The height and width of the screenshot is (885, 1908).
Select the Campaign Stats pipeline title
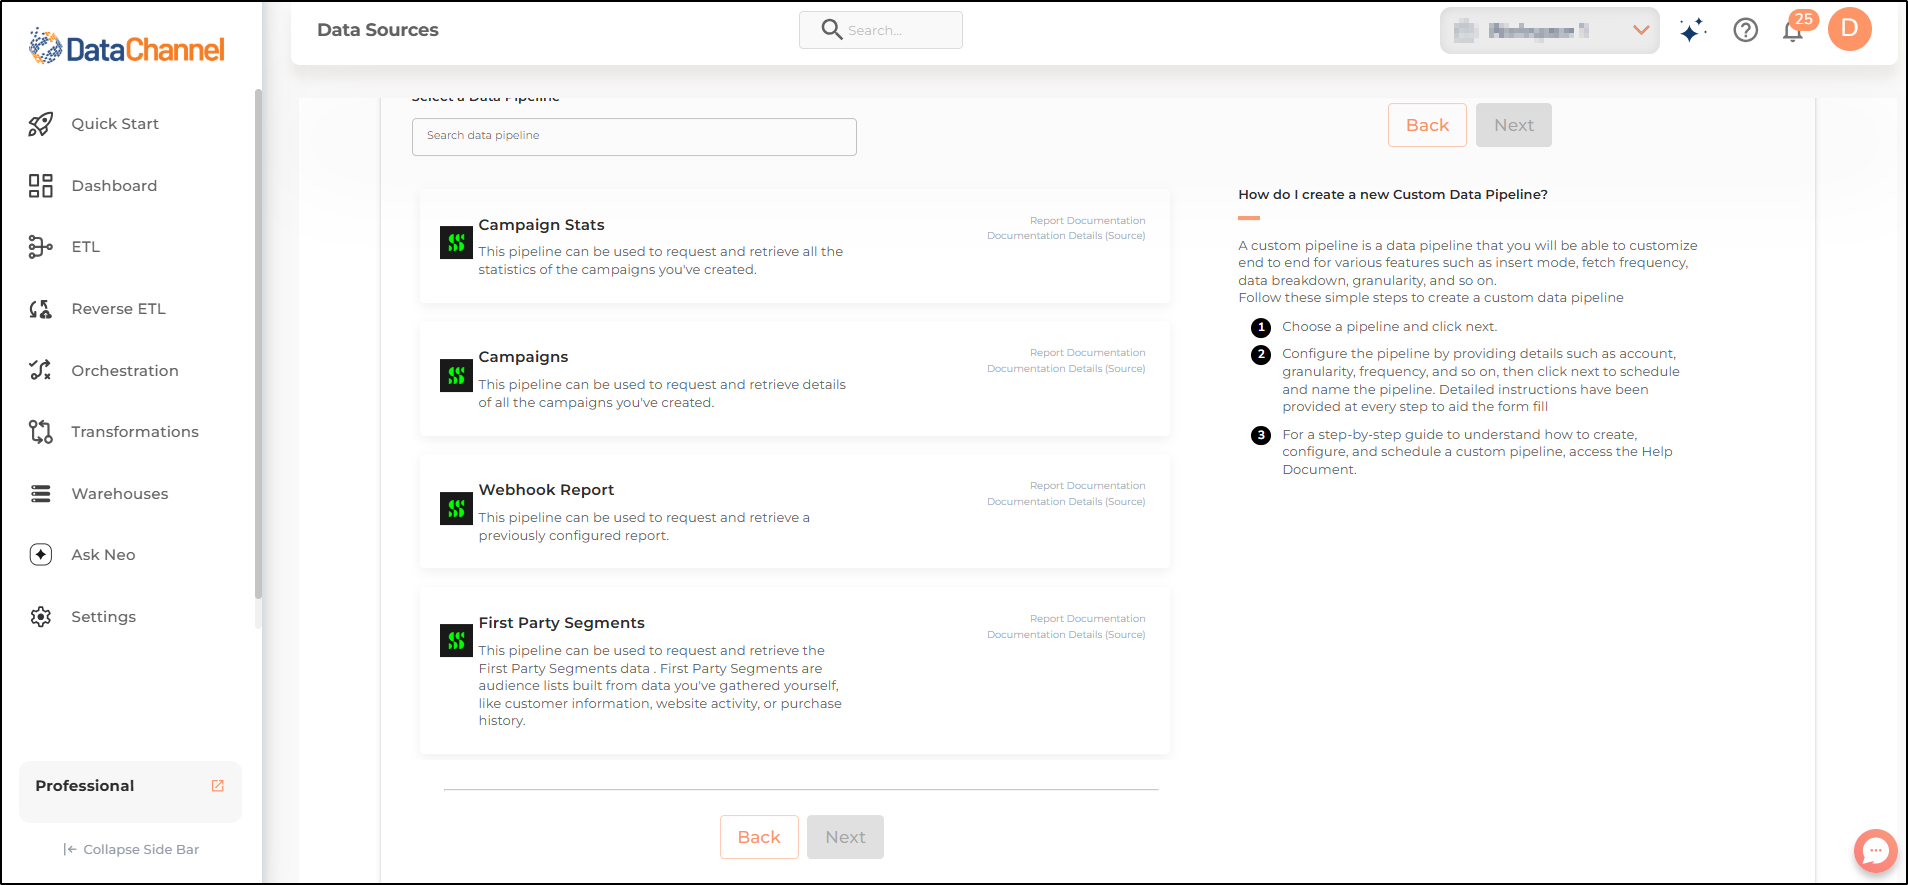[541, 225]
